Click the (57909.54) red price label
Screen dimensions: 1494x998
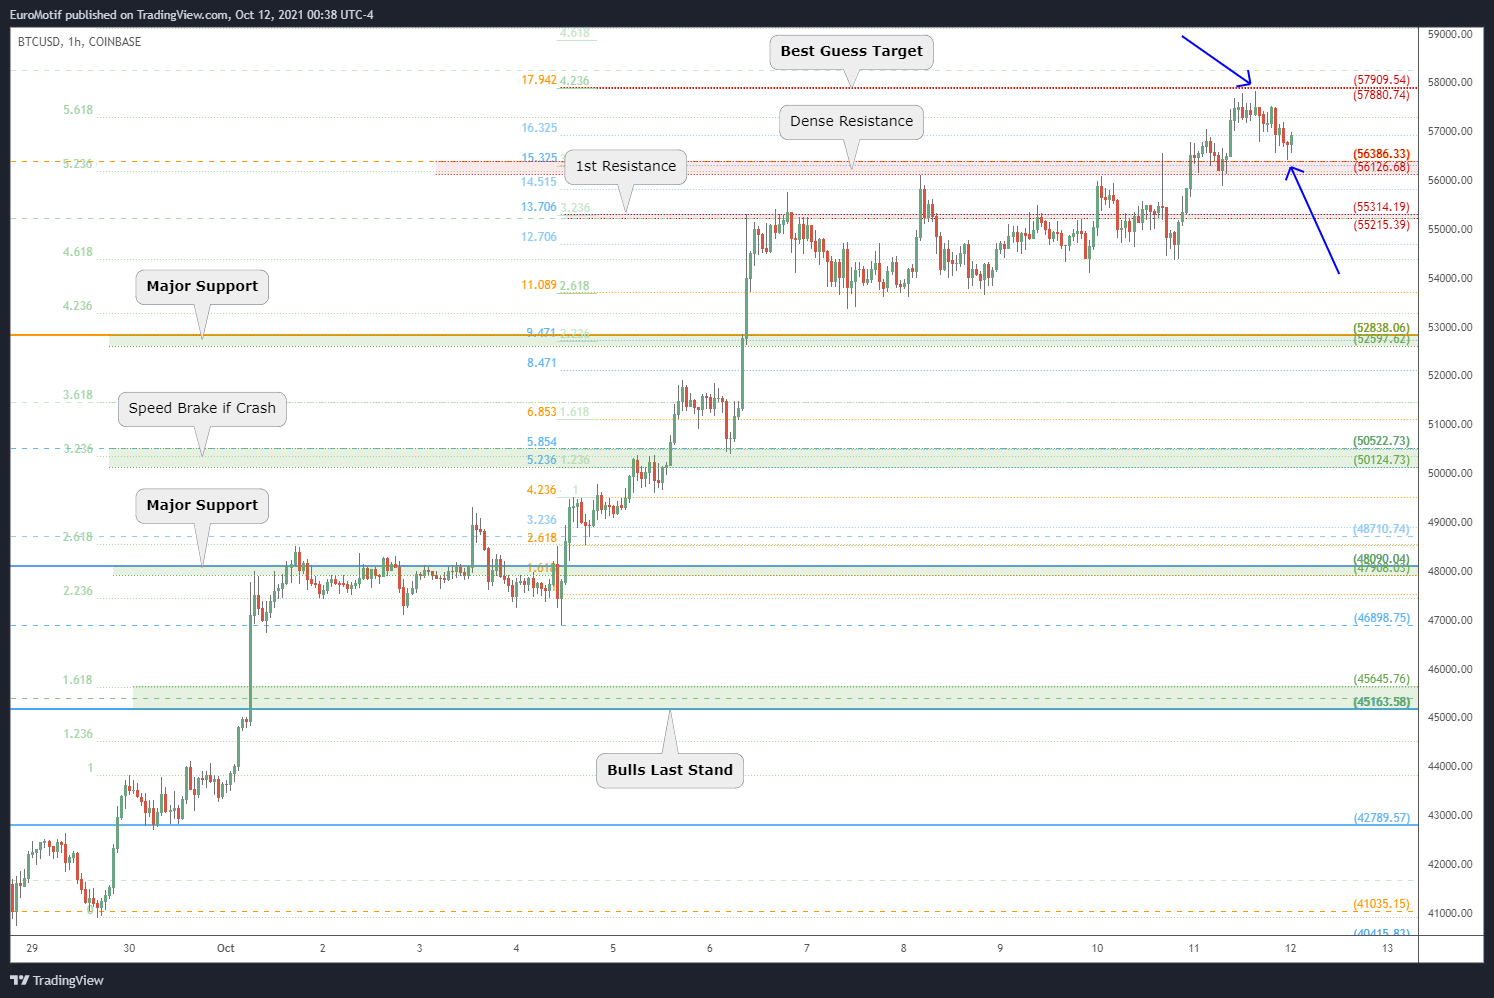coord(1381,80)
